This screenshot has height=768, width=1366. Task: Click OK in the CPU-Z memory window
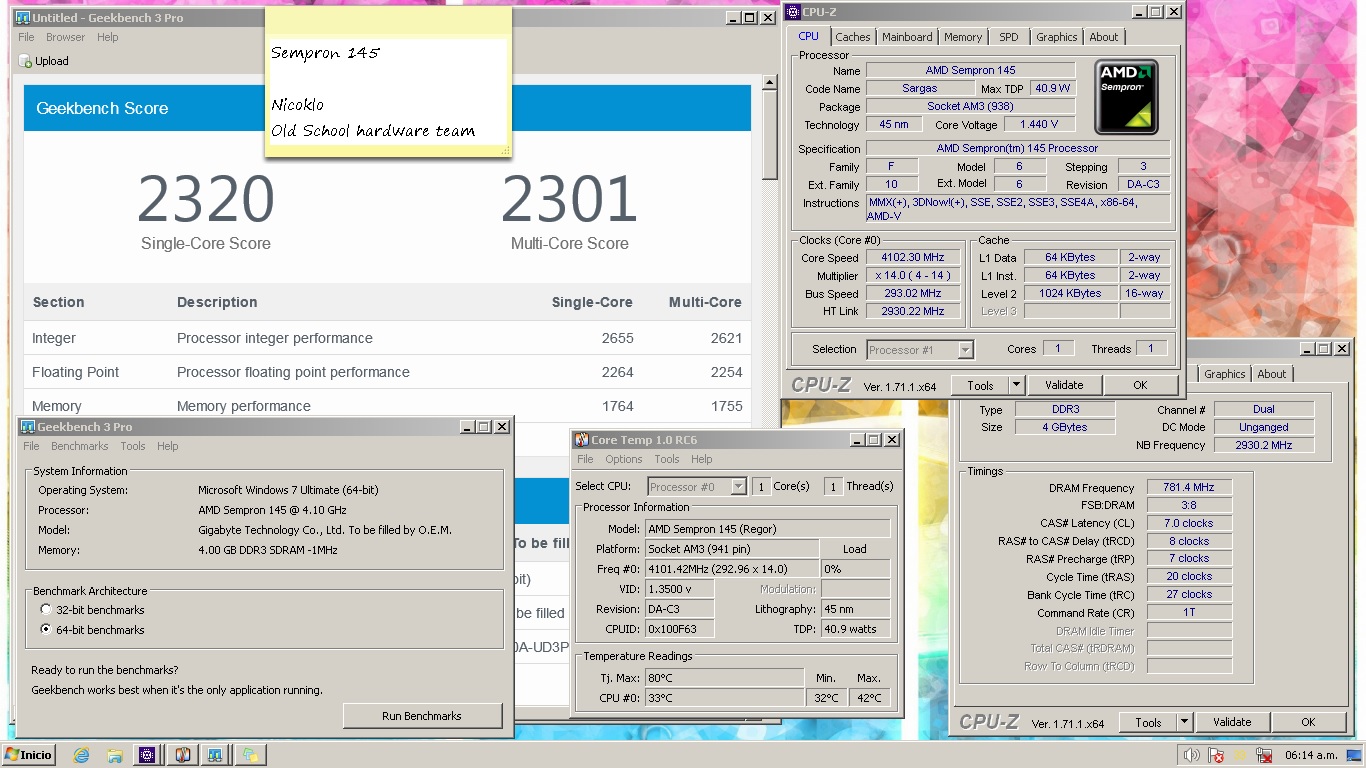pyautogui.click(x=1308, y=722)
